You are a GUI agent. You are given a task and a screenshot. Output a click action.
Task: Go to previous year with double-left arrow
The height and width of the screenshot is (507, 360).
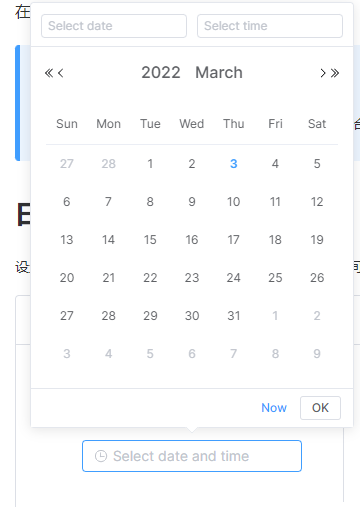click(49, 73)
